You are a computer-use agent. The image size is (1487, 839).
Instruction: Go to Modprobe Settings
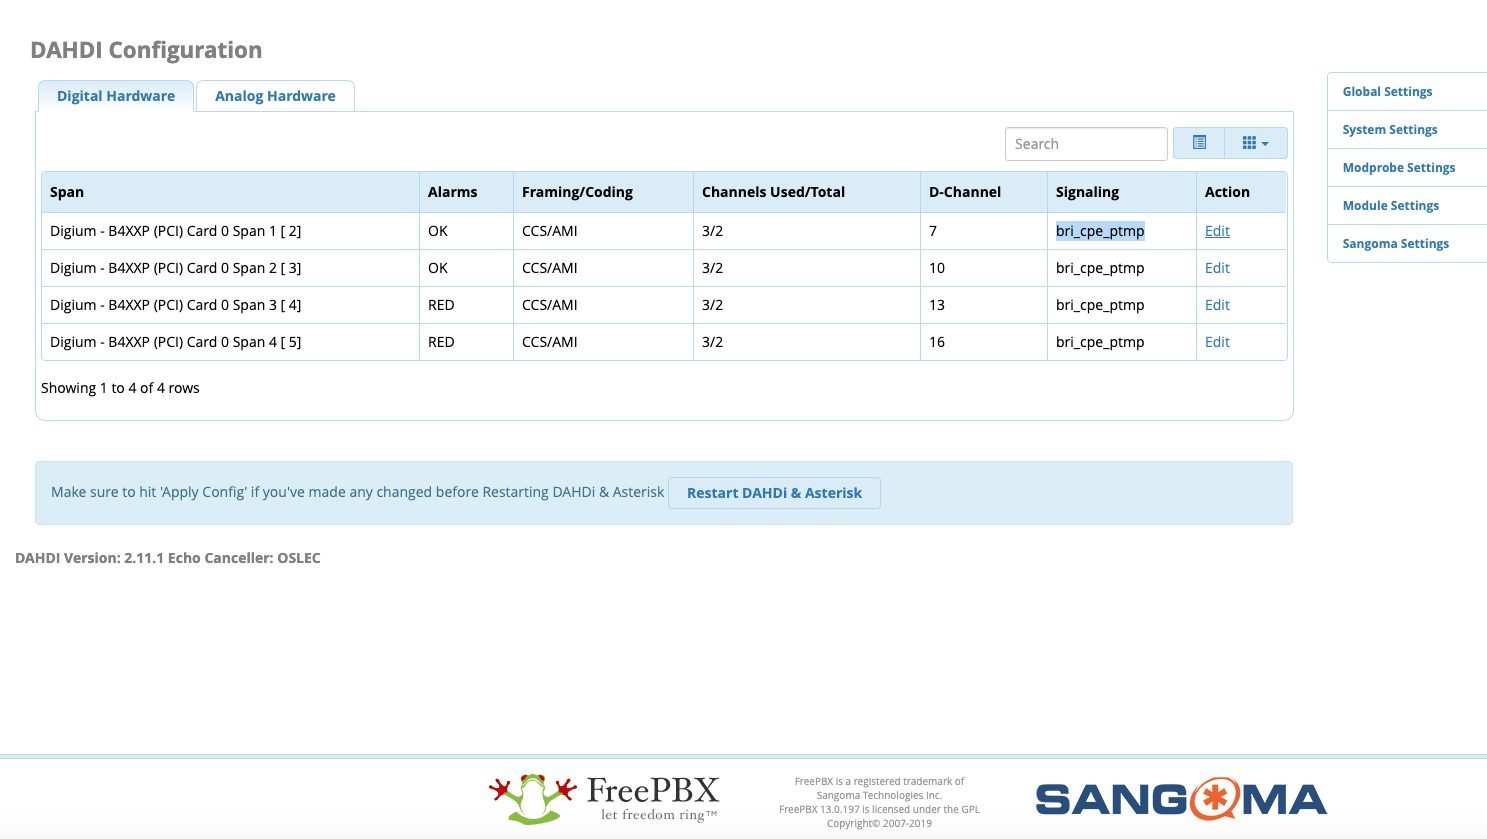(x=1398, y=168)
